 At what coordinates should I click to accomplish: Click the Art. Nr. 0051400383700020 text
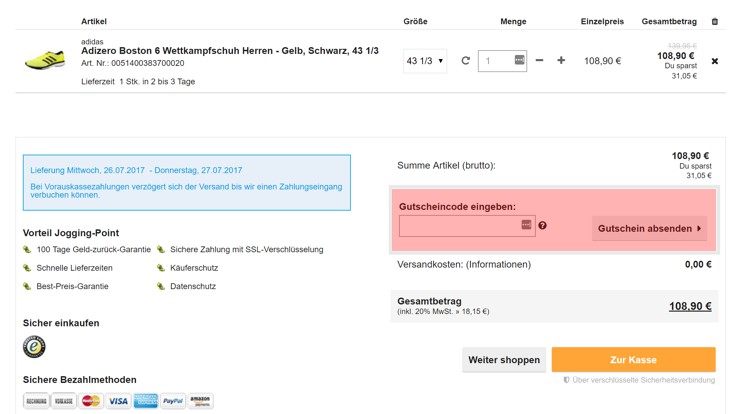133,63
